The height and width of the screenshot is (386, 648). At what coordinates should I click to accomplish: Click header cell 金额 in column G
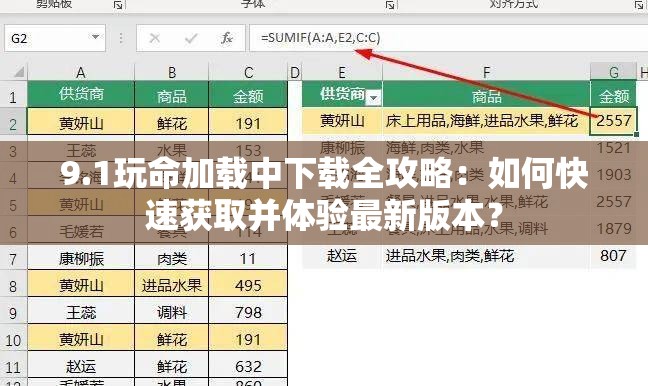[614, 94]
